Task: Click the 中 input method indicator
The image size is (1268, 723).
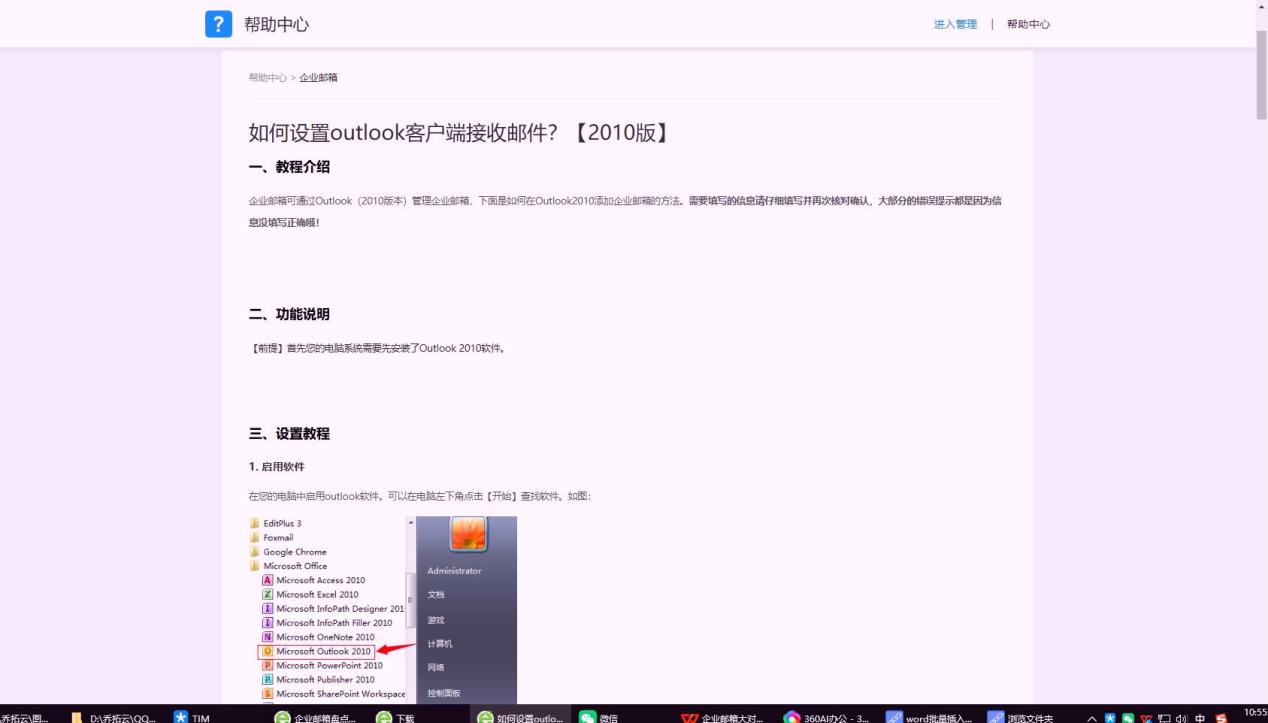Action: 1200,717
